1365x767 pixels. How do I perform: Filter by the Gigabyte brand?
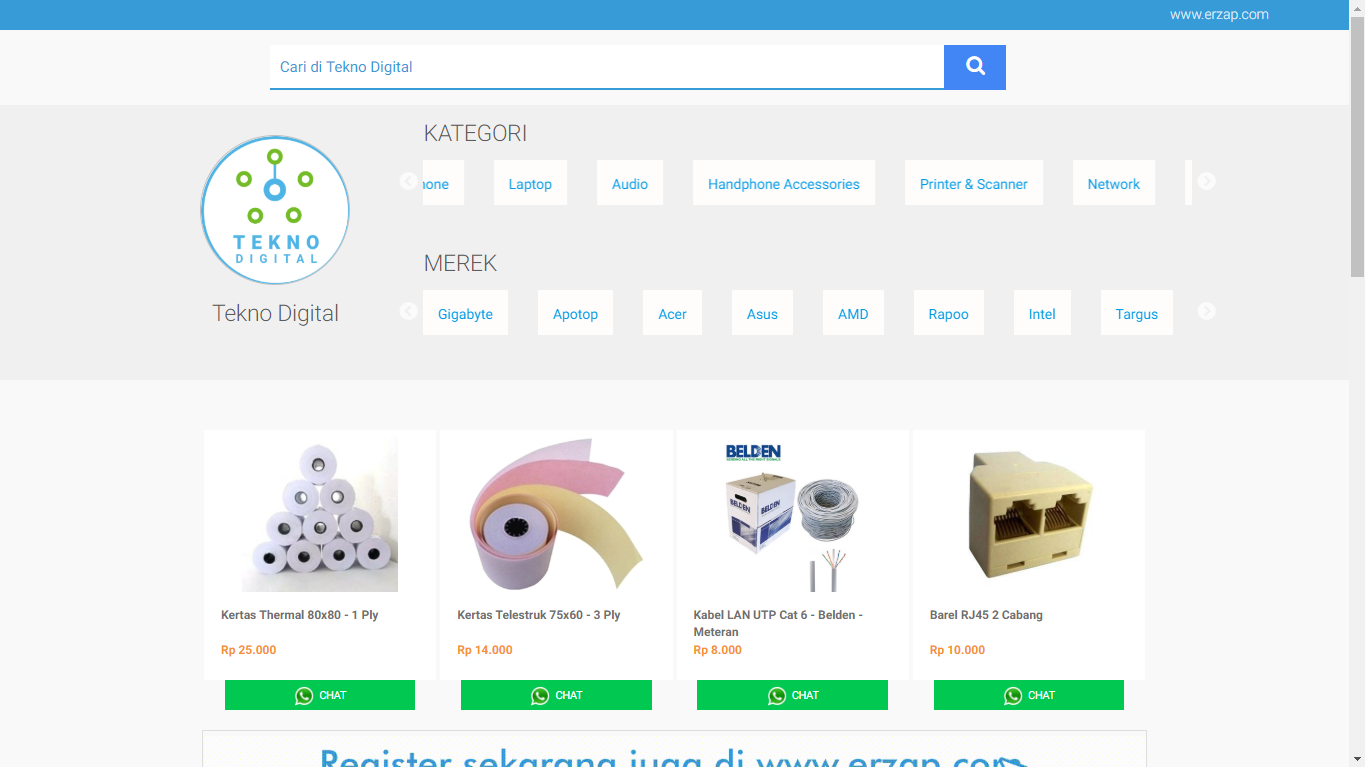465,313
